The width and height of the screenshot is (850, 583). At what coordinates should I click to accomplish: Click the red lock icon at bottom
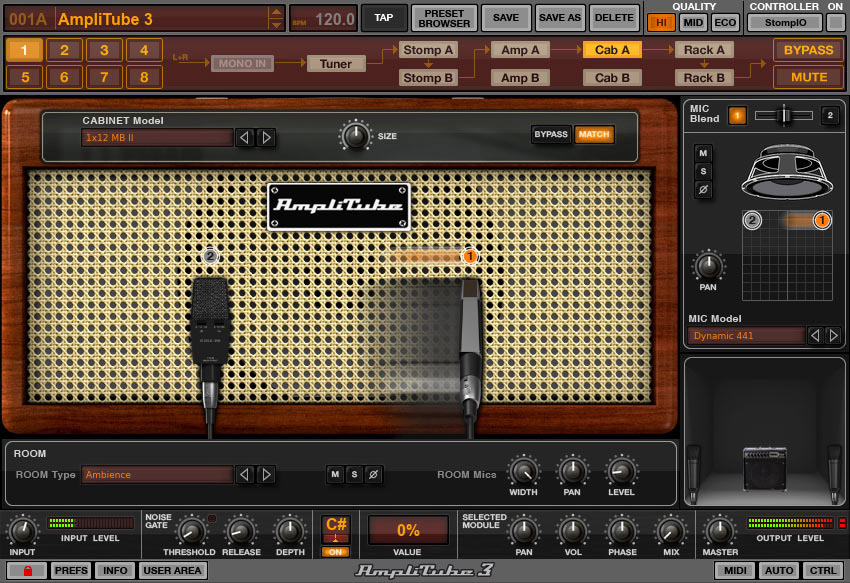tap(27, 571)
